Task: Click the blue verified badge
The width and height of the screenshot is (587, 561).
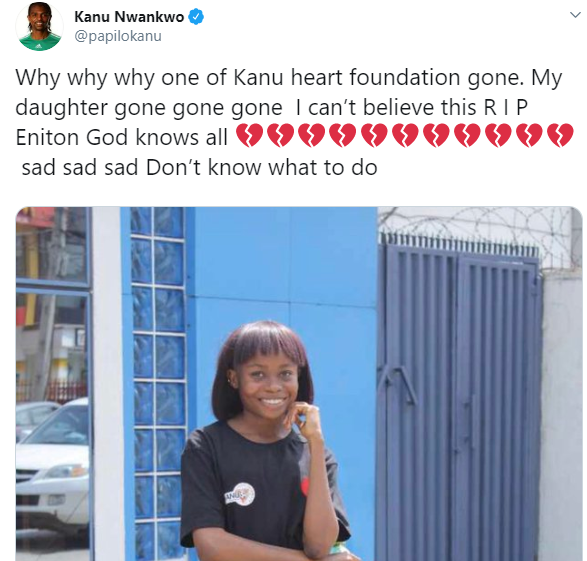Action: (x=196, y=17)
